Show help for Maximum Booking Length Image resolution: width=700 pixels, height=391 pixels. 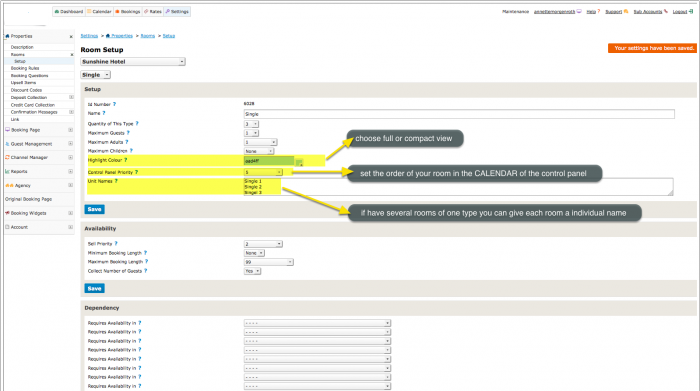[146, 262]
